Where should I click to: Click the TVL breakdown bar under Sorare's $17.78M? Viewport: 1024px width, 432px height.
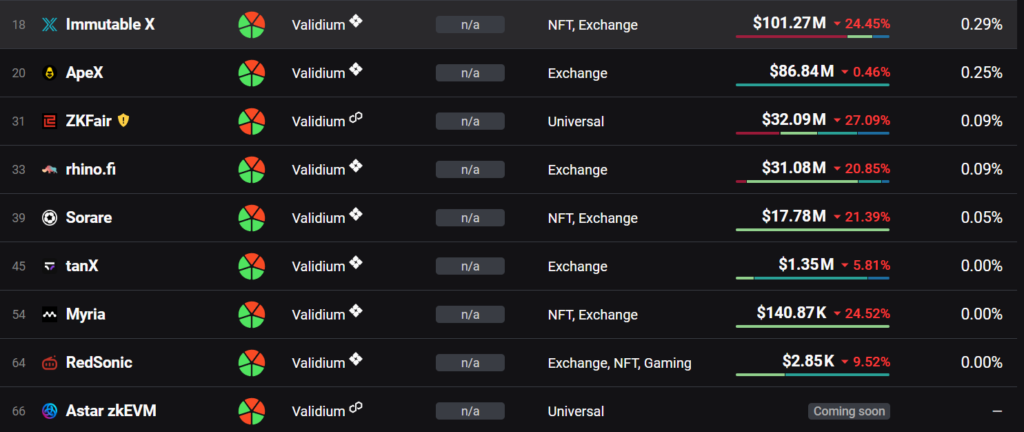(812, 230)
